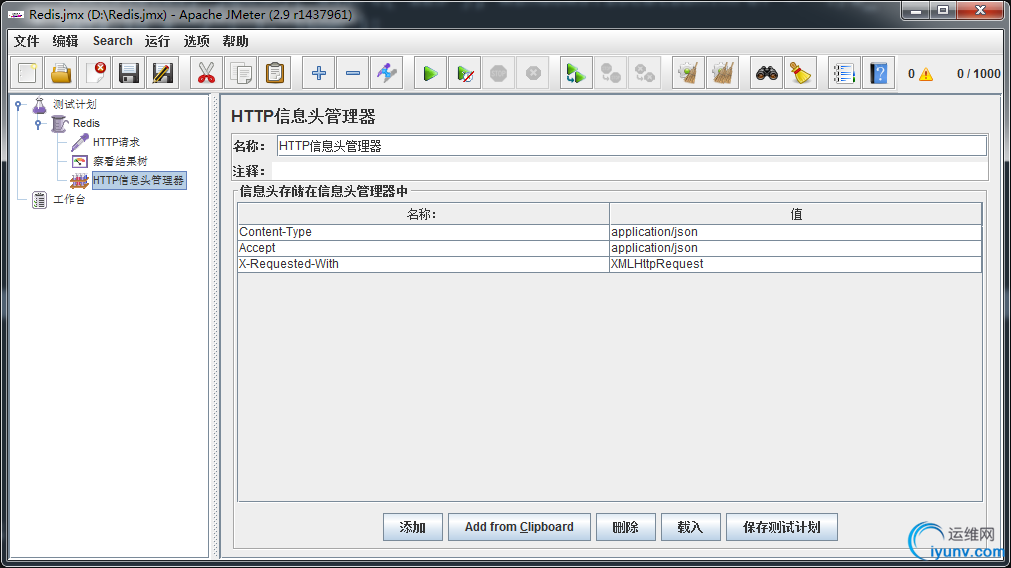Click the 删除 button

tap(625, 527)
